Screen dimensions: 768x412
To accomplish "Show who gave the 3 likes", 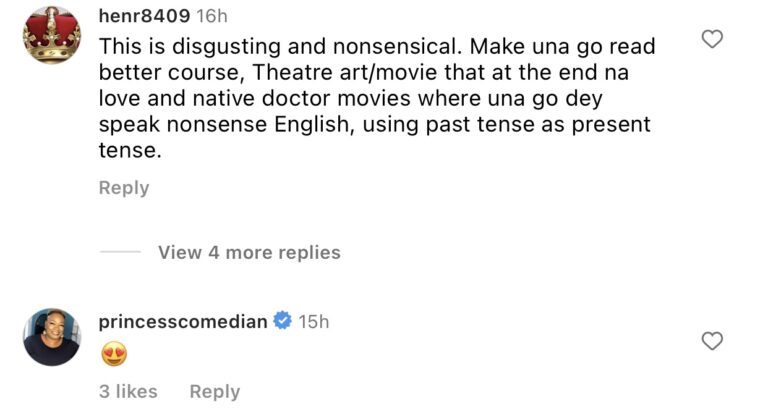I will coord(128,392).
